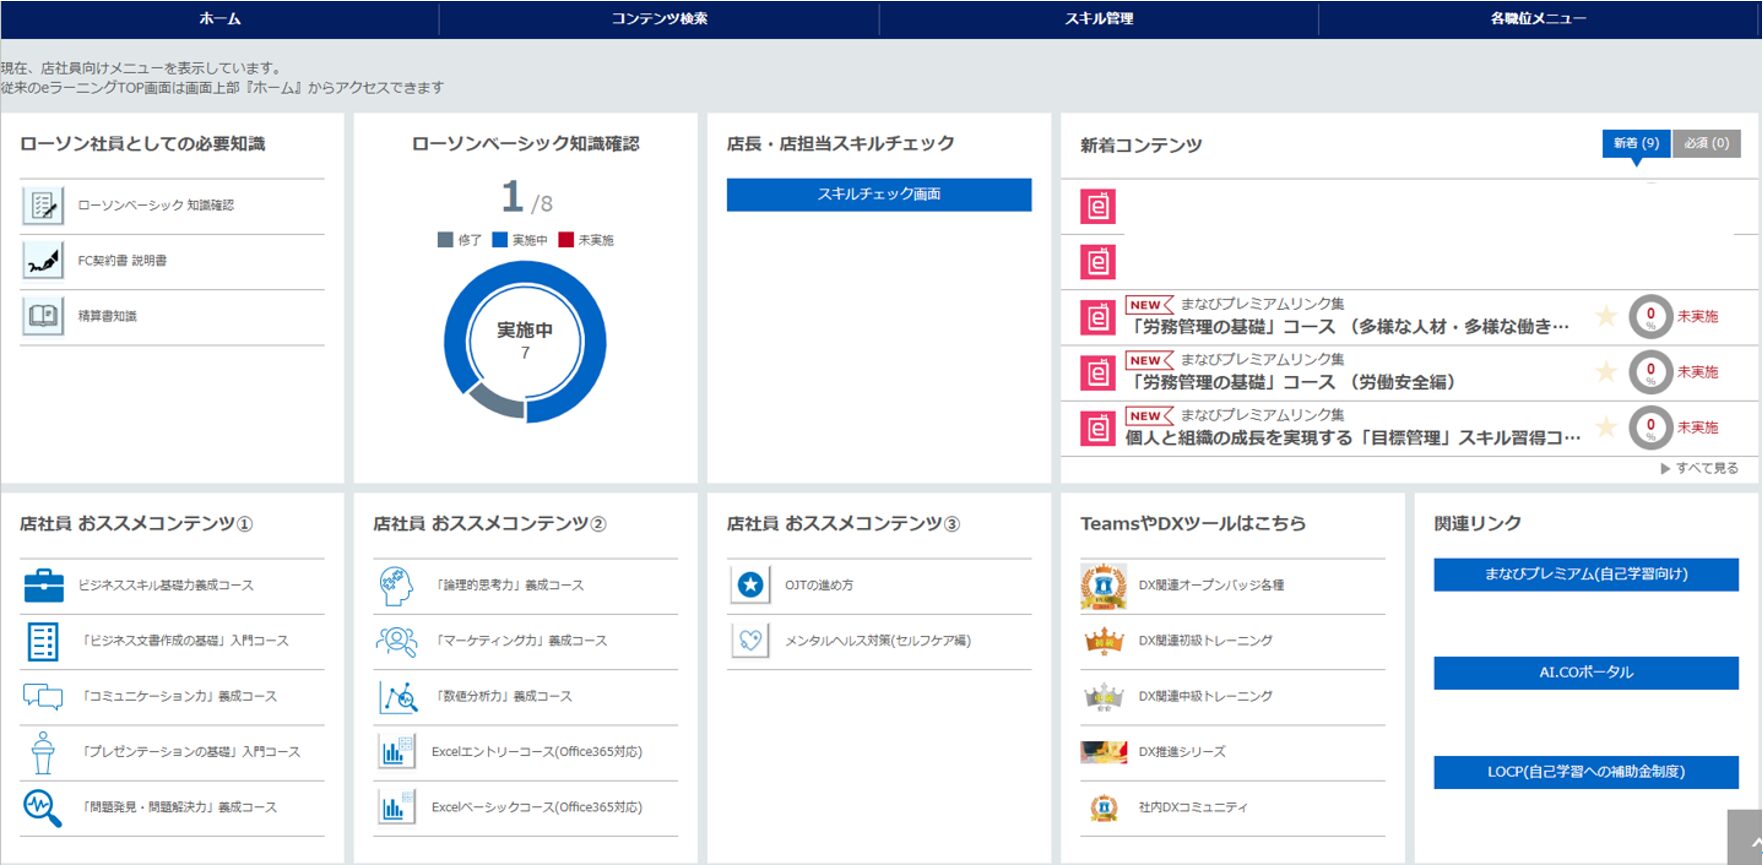Image resolution: width=1763 pixels, height=865 pixels.
Task: Open DX推進シリーズ text
Action: tap(1182, 752)
